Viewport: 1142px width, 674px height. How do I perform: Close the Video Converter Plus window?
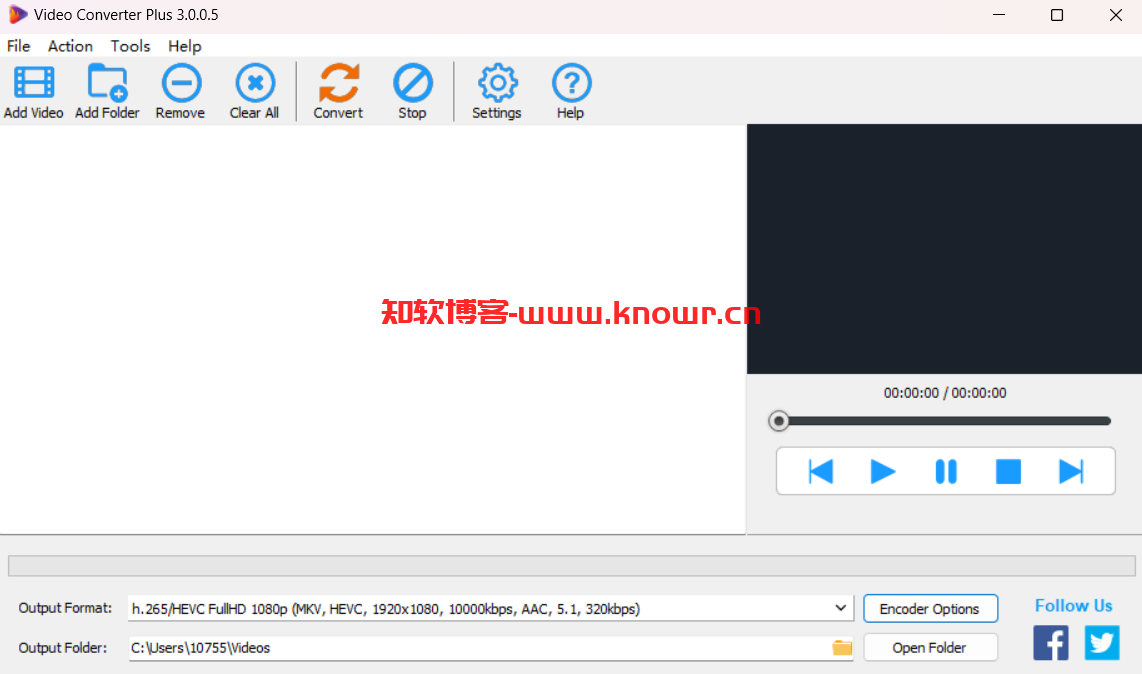[1115, 15]
